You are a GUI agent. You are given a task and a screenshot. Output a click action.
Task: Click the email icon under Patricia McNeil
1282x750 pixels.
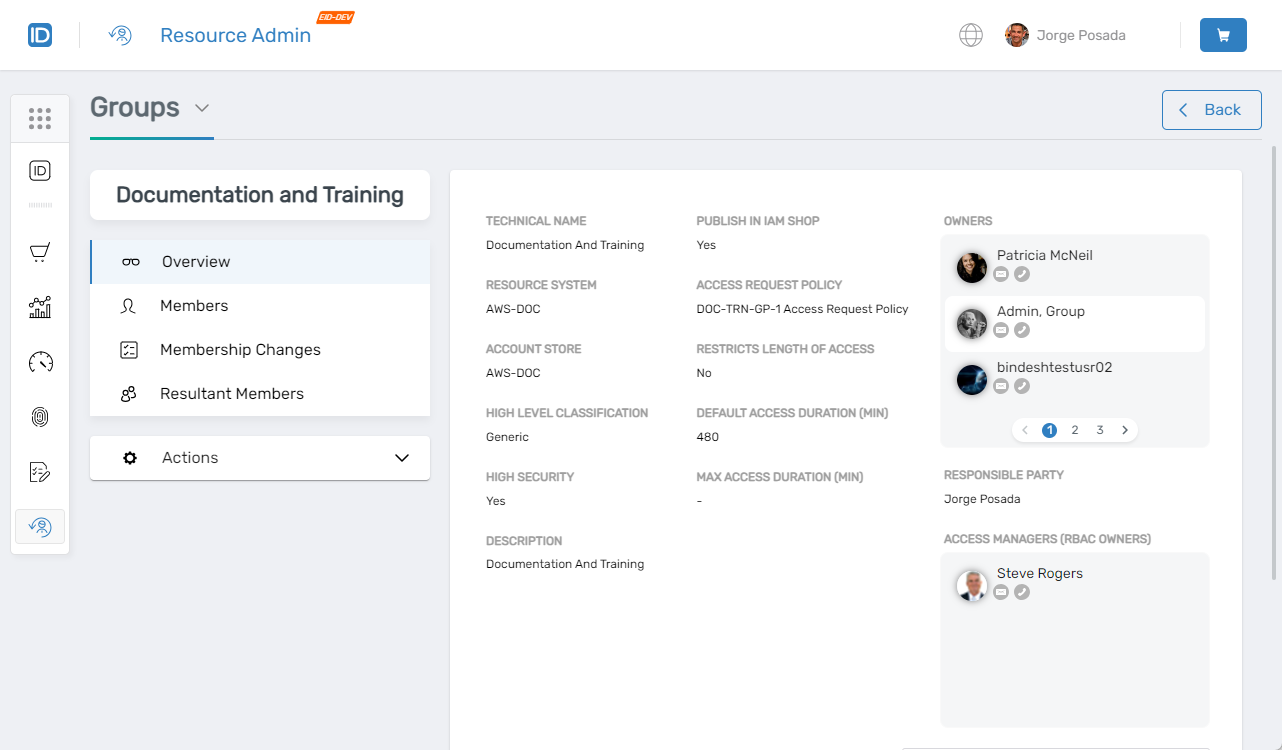click(1001, 274)
